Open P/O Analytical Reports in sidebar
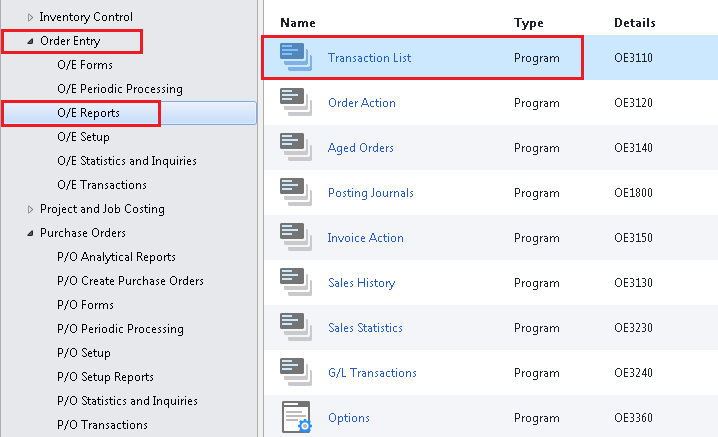 (x=116, y=257)
